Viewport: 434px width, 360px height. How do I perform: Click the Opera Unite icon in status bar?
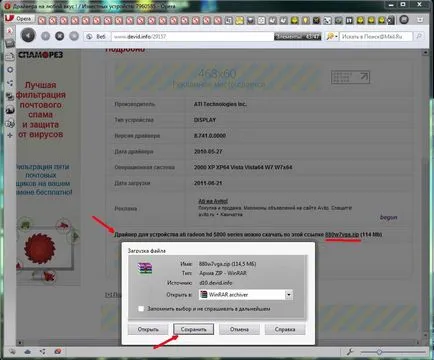pos(42,351)
